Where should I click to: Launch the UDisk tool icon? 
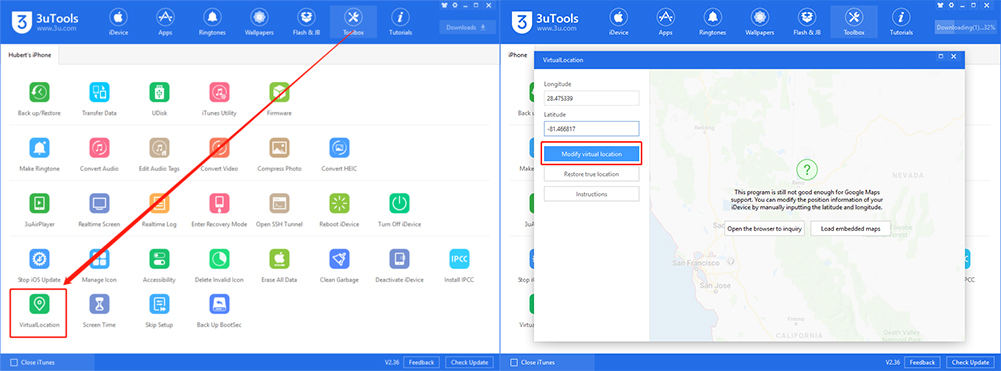click(159, 93)
